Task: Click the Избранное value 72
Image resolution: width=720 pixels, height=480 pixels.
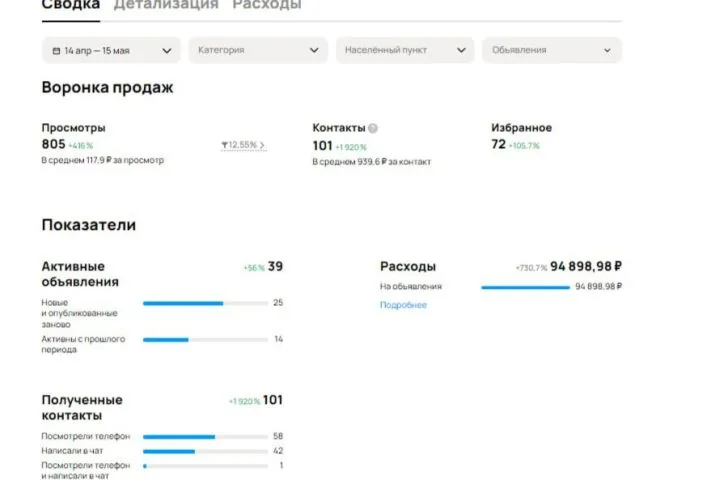Action: [498, 144]
